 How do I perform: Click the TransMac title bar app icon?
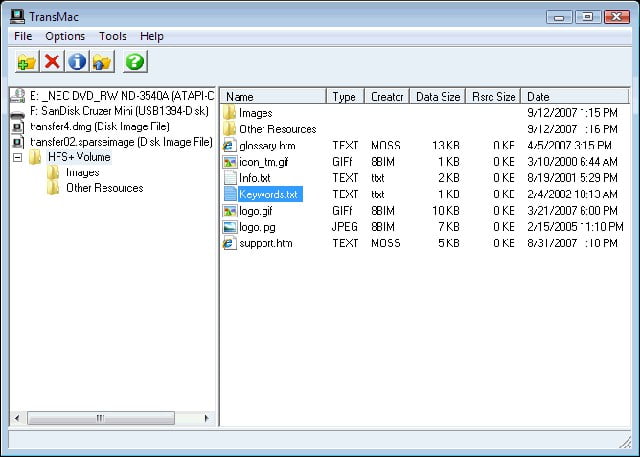pos(18,16)
